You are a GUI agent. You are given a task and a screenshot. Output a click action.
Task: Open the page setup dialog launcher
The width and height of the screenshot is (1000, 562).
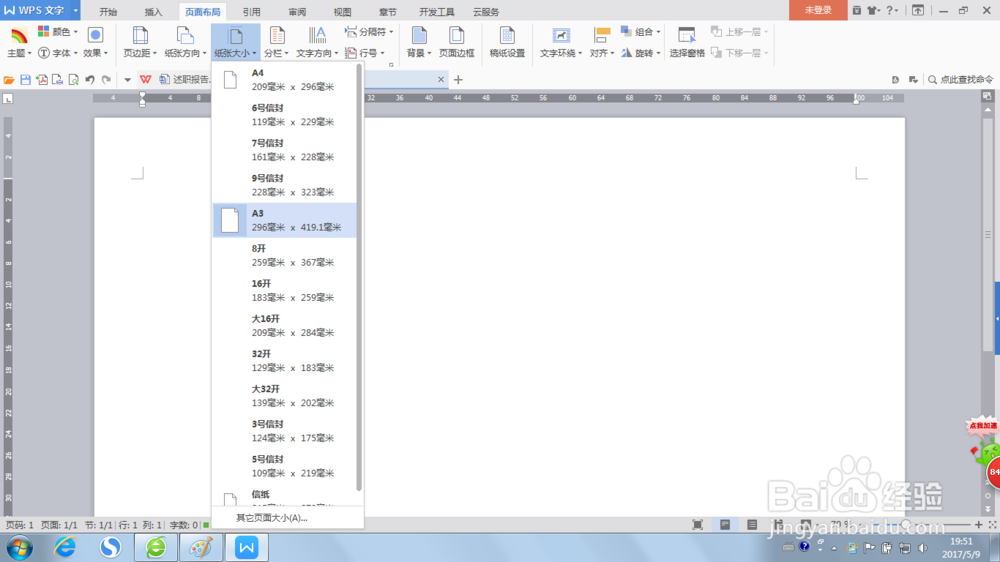(x=391, y=64)
